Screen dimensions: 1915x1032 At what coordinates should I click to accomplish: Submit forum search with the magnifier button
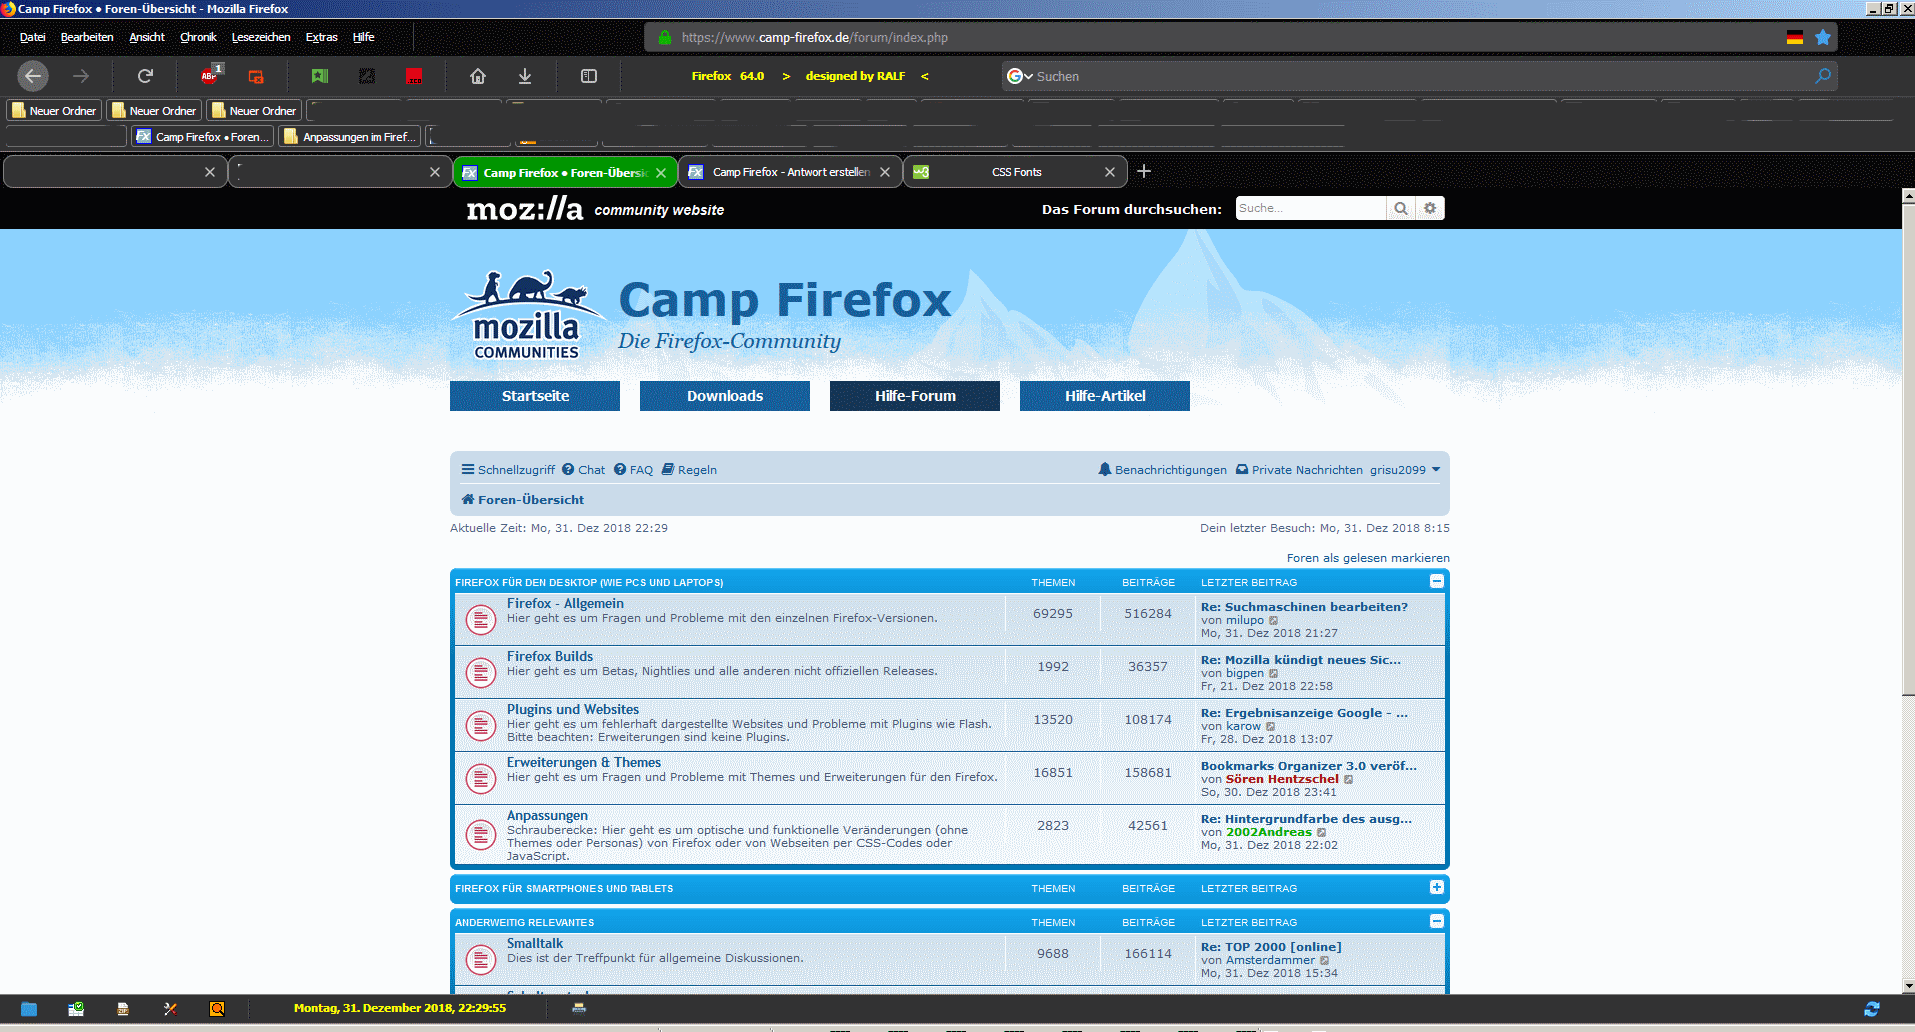pyautogui.click(x=1401, y=208)
